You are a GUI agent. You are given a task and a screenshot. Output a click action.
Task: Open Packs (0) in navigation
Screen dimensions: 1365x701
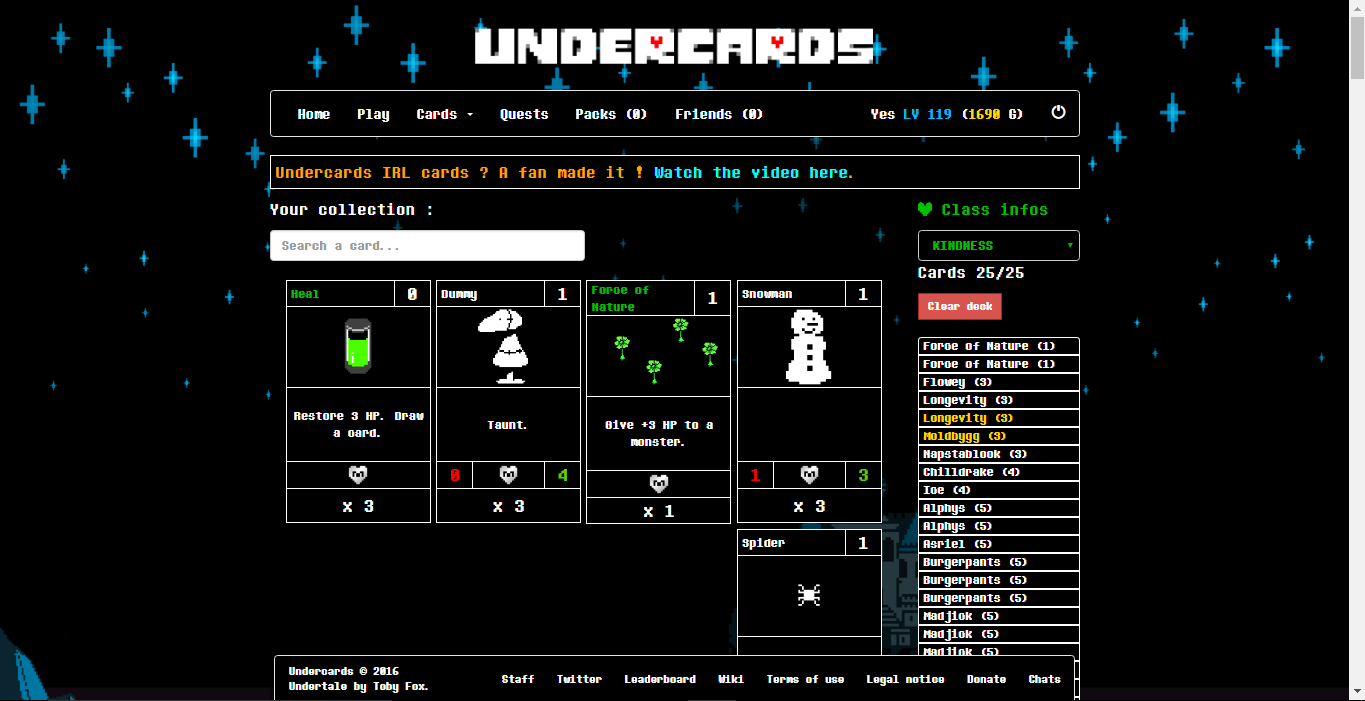point(611,114)
